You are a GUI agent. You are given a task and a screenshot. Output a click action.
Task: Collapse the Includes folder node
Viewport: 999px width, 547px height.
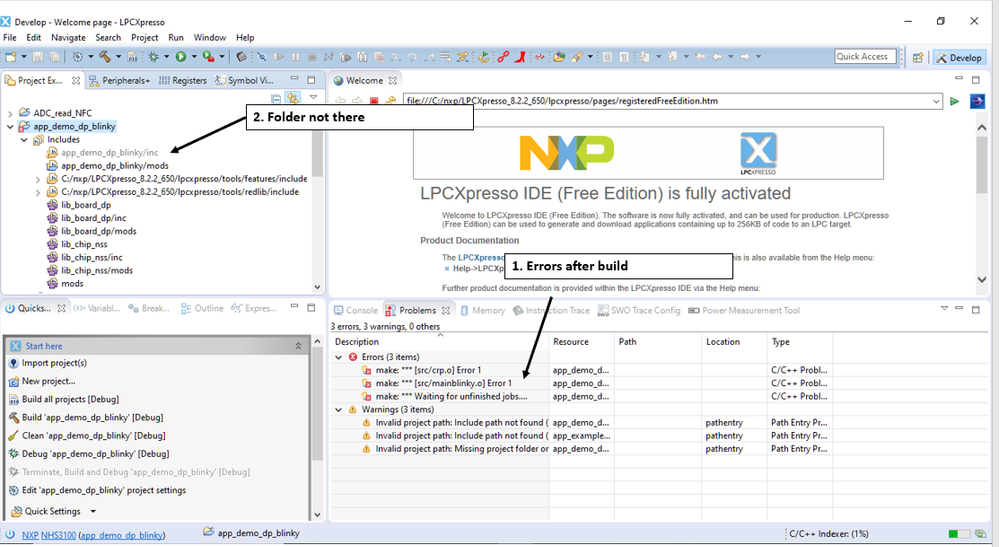(x=24, y=140)
